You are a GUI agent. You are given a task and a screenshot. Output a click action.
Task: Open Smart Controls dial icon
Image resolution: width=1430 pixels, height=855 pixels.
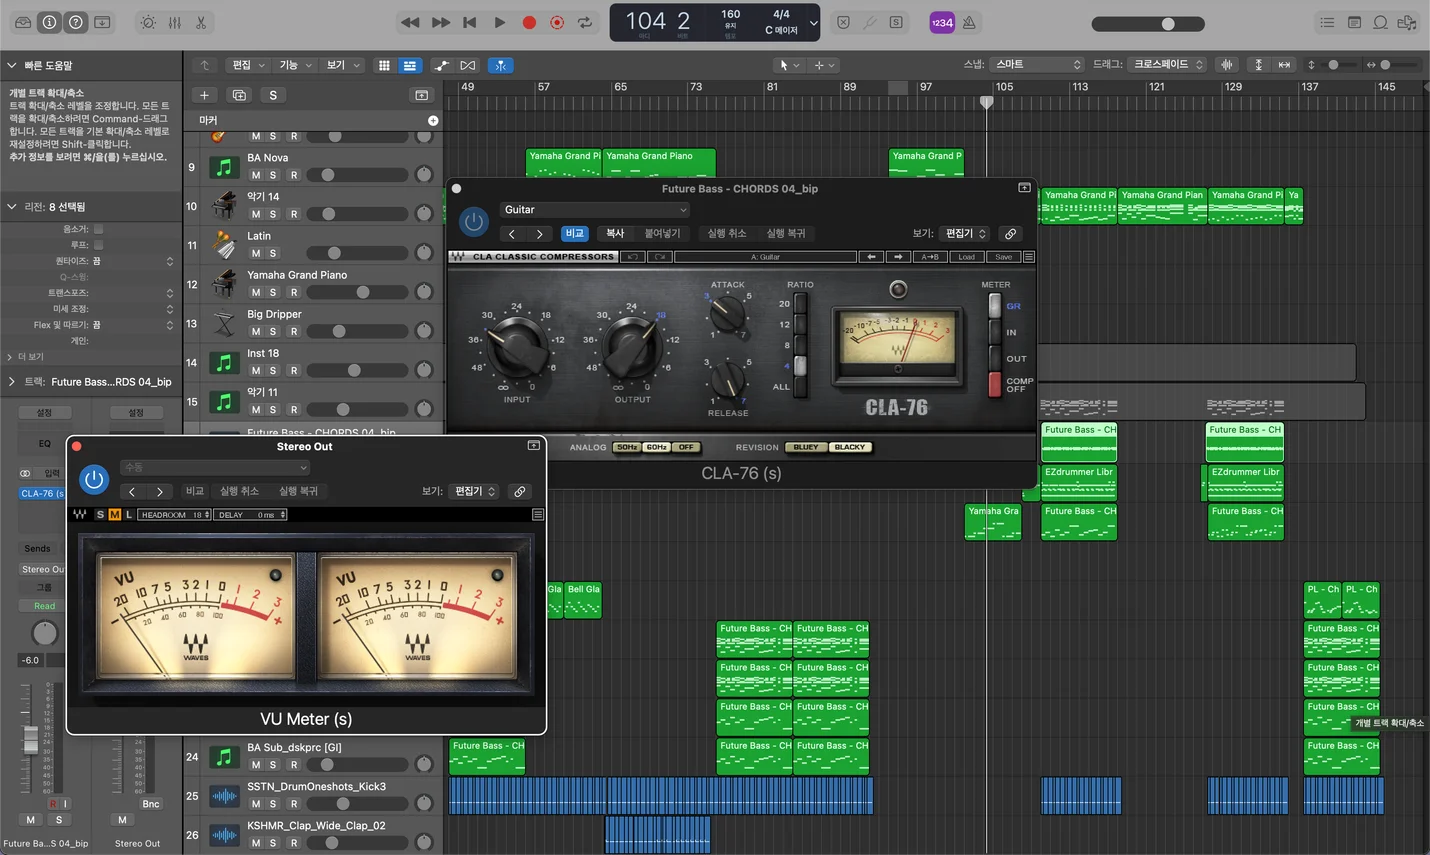(x=148, y=22)
